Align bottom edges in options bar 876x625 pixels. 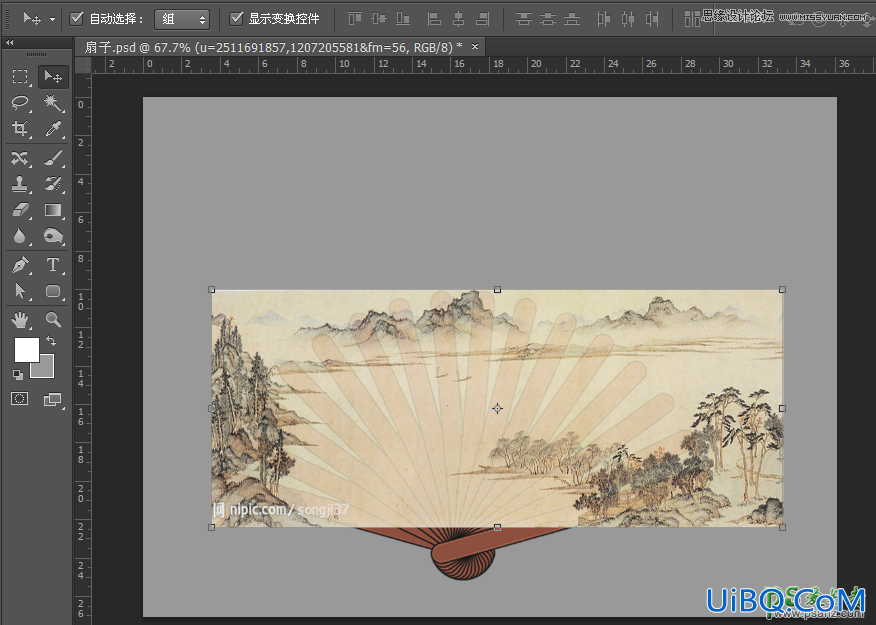tap(403, 19)
